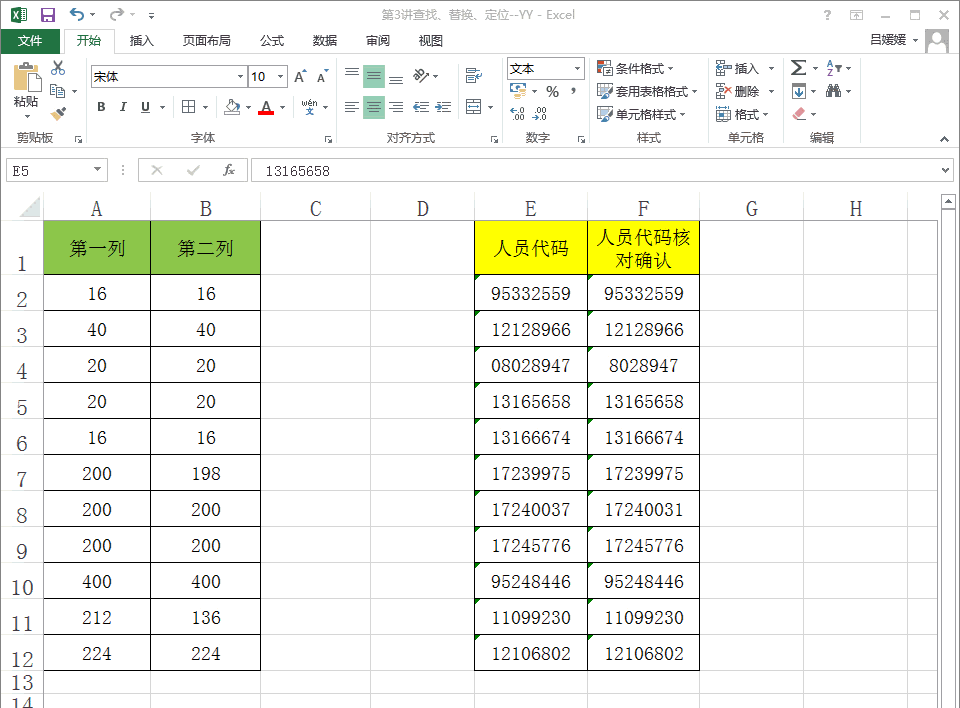Click the 删除 delete button
This screenshot has width=960, height=708.
pyautogui.click(x=742, y=91)
